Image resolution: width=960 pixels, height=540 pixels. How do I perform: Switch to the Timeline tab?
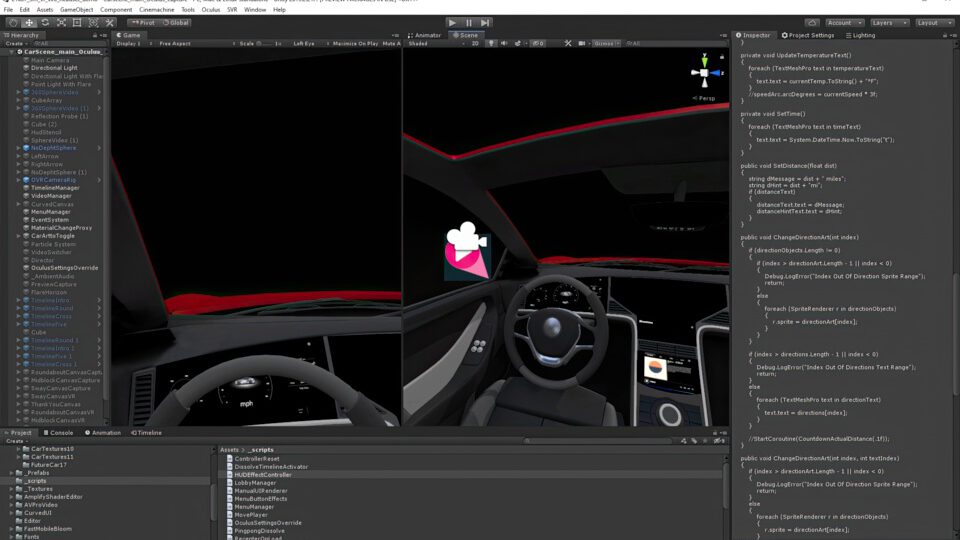tap(147, 432)
